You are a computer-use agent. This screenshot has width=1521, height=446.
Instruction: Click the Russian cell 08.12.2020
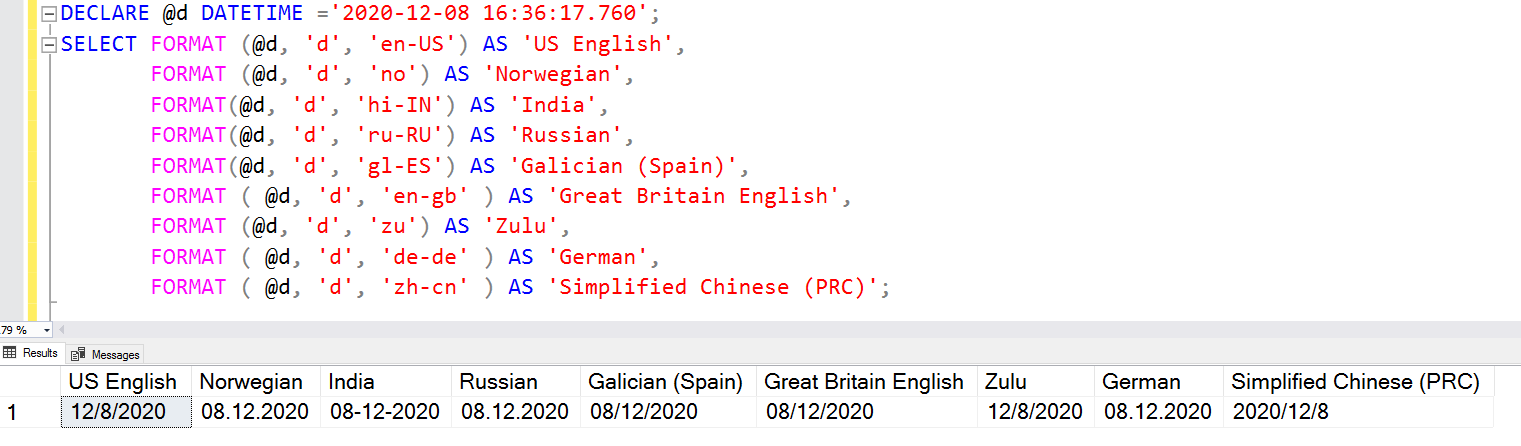click(x=516, y=411)
